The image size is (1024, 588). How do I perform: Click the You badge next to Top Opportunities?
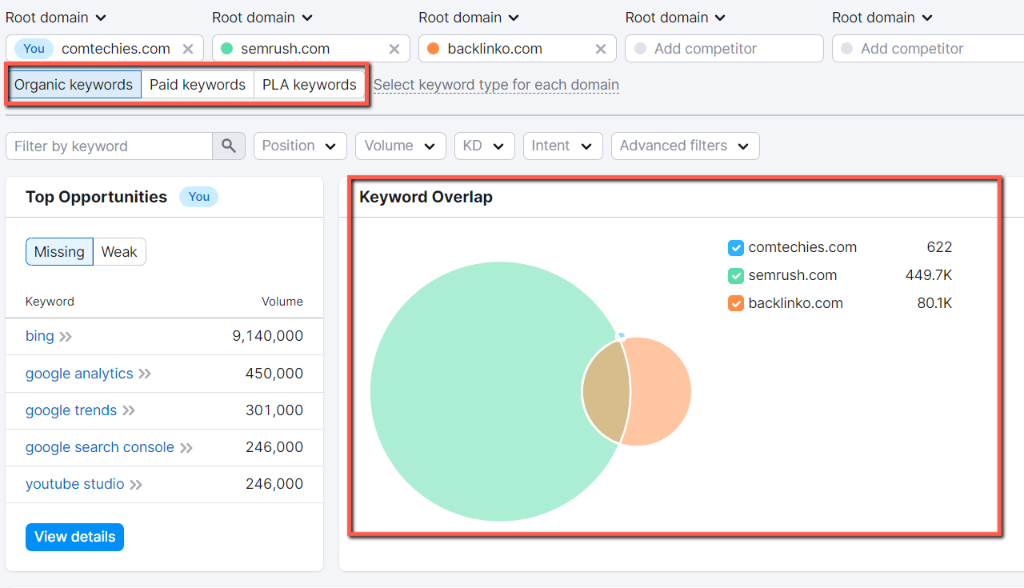(198, 197)
